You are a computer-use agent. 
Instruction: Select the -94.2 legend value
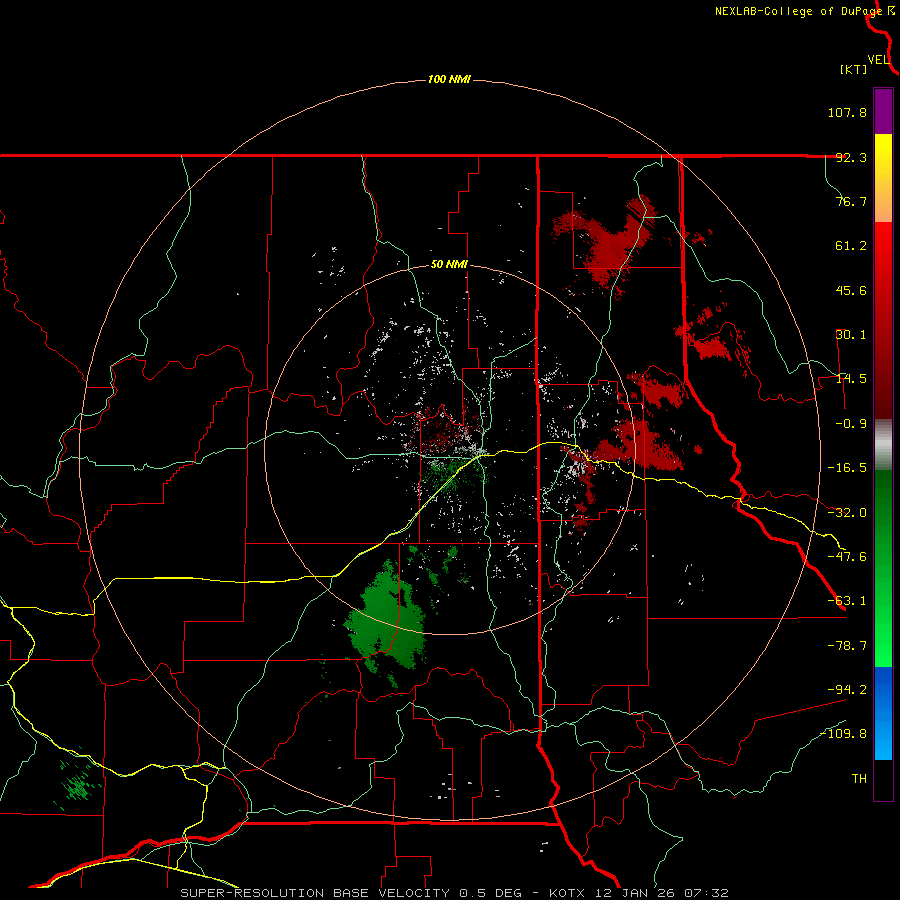pos(847,689)
